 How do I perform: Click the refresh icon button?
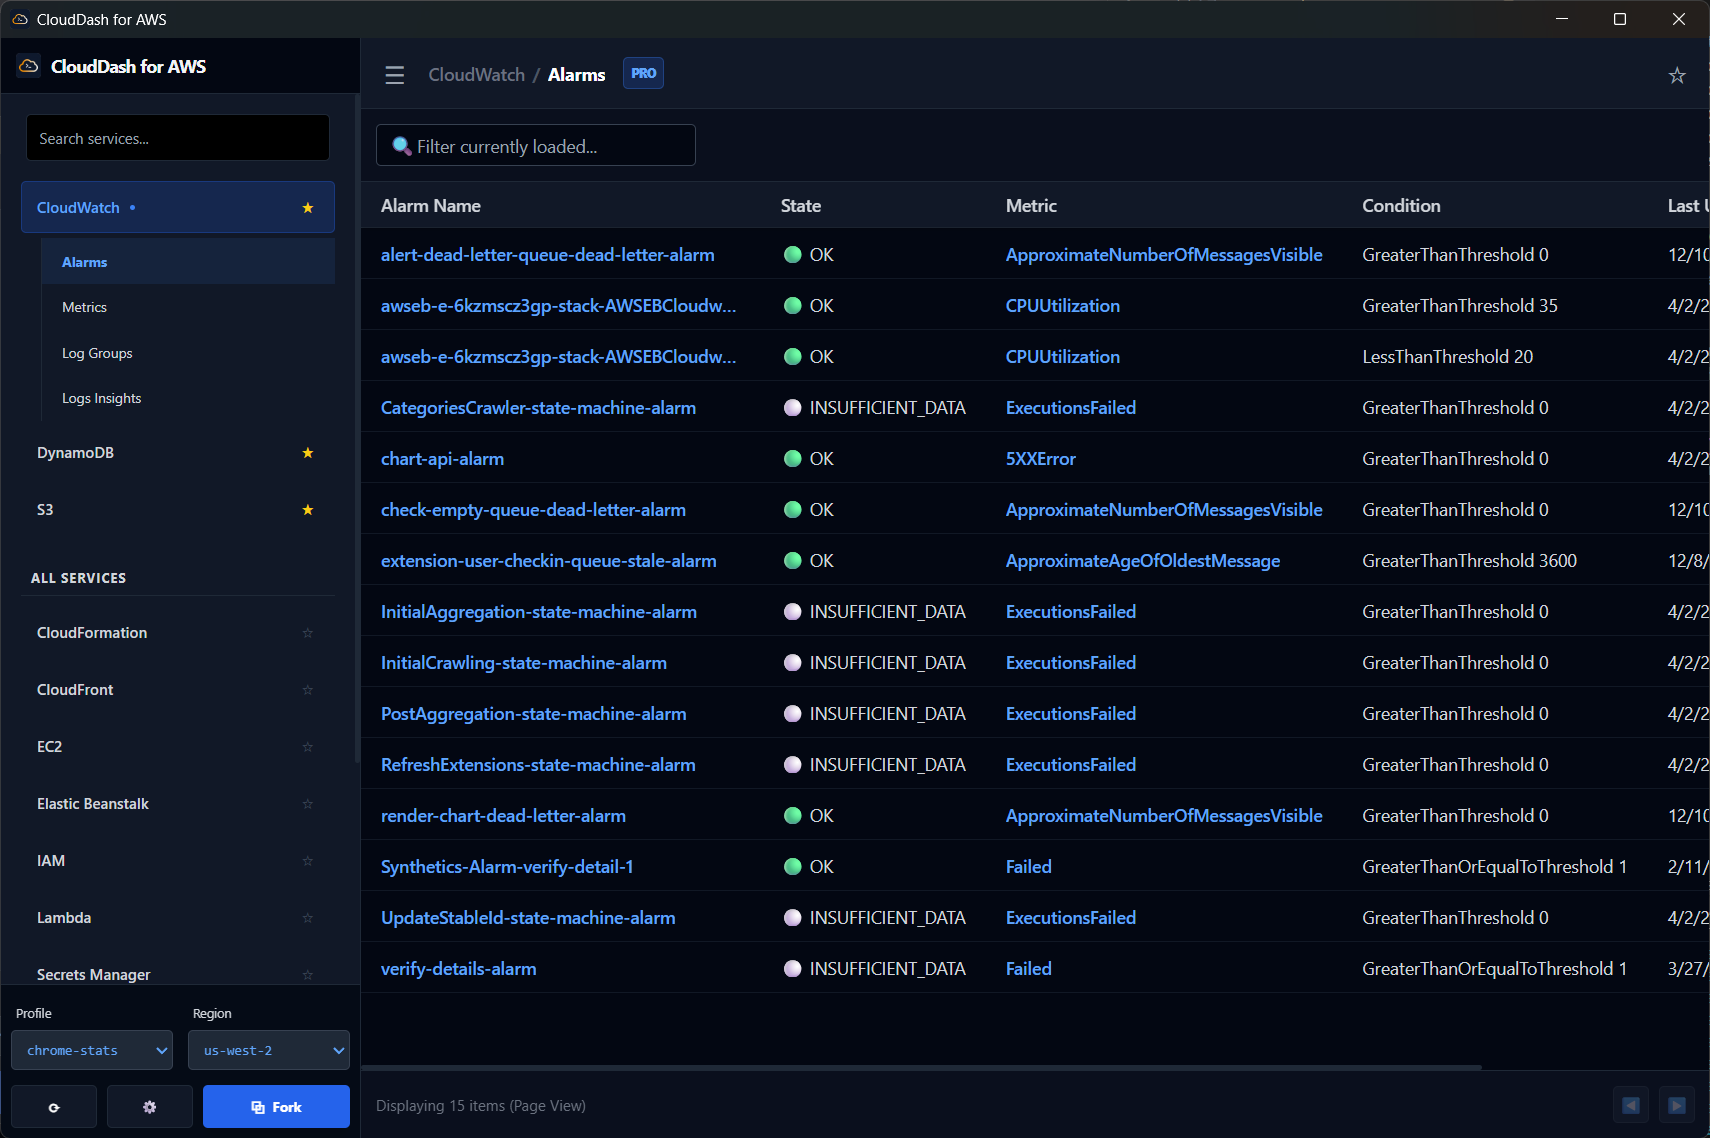coord(54,1107)
